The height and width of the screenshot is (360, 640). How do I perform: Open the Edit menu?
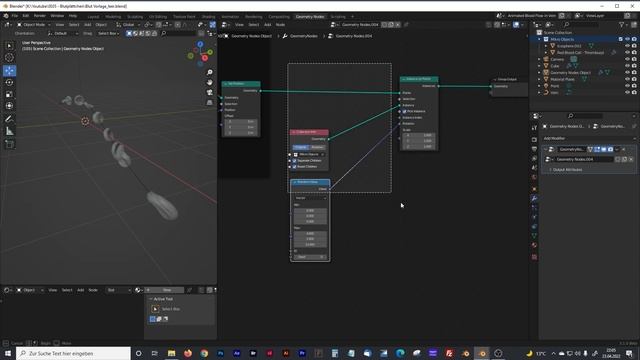(x=26, y=16)
